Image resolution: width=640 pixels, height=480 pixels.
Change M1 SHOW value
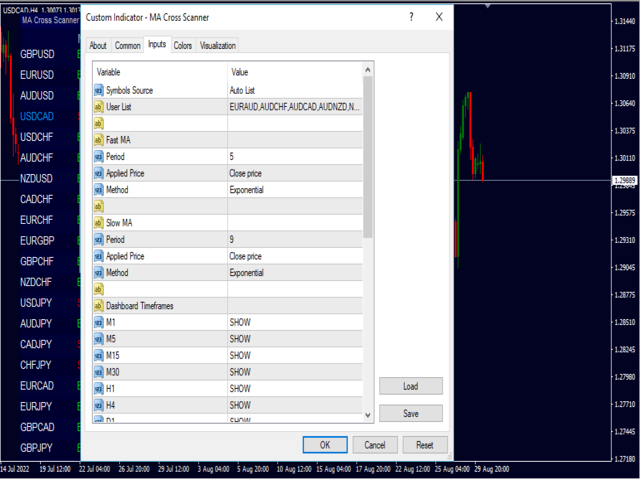[295, 322]
